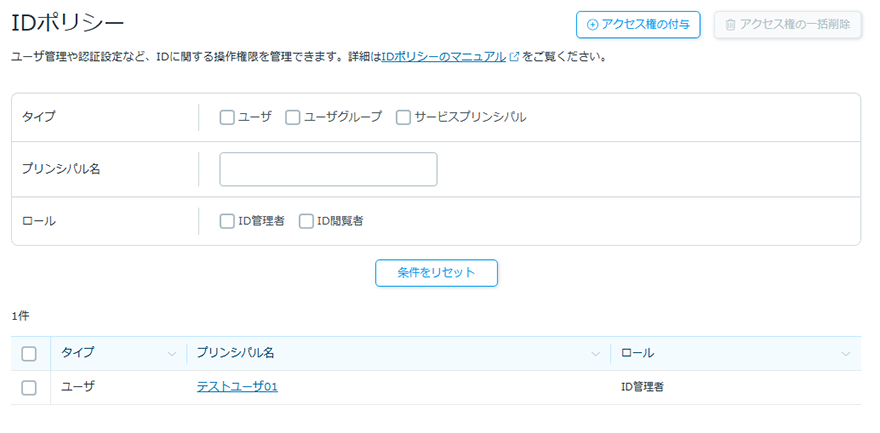Click the plus icon on アクセス権の付与
Screen dimensions: 880x433
[592, 25]
